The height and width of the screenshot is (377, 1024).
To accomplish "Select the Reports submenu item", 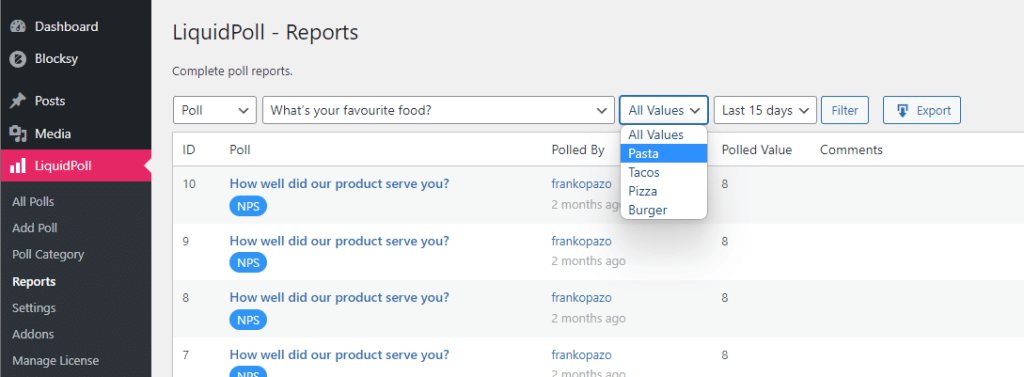I will [x=34, y=282].
